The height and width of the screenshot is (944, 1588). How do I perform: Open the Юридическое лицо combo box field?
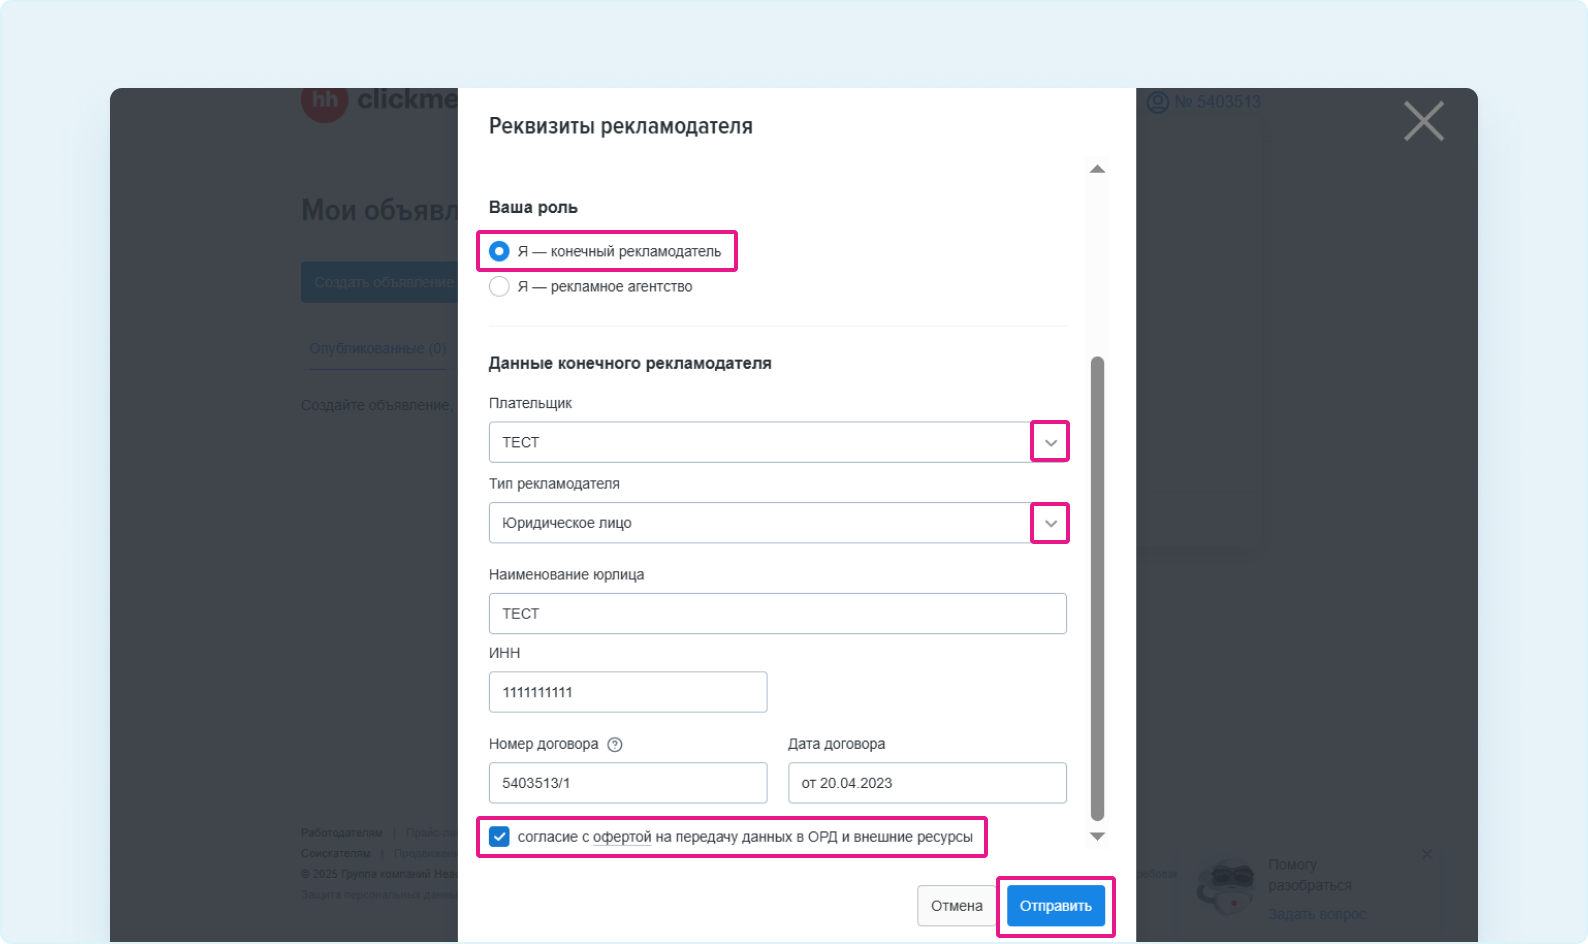[777, 523]
